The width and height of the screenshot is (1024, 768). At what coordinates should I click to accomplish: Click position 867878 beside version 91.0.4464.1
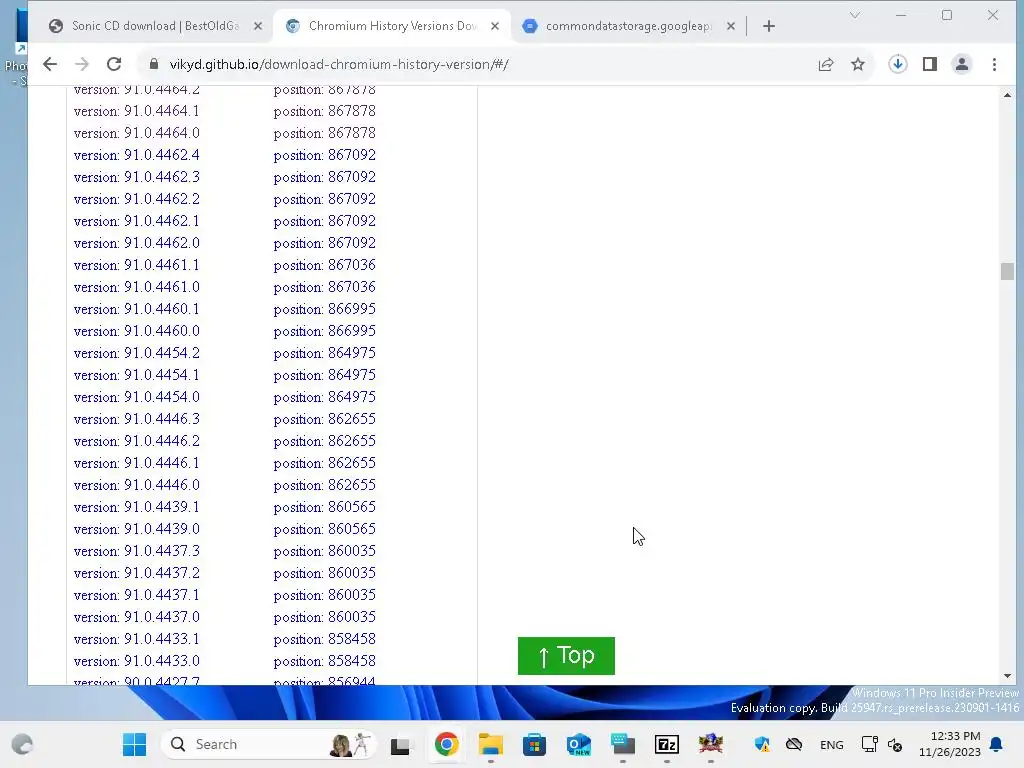pos(325,111)
